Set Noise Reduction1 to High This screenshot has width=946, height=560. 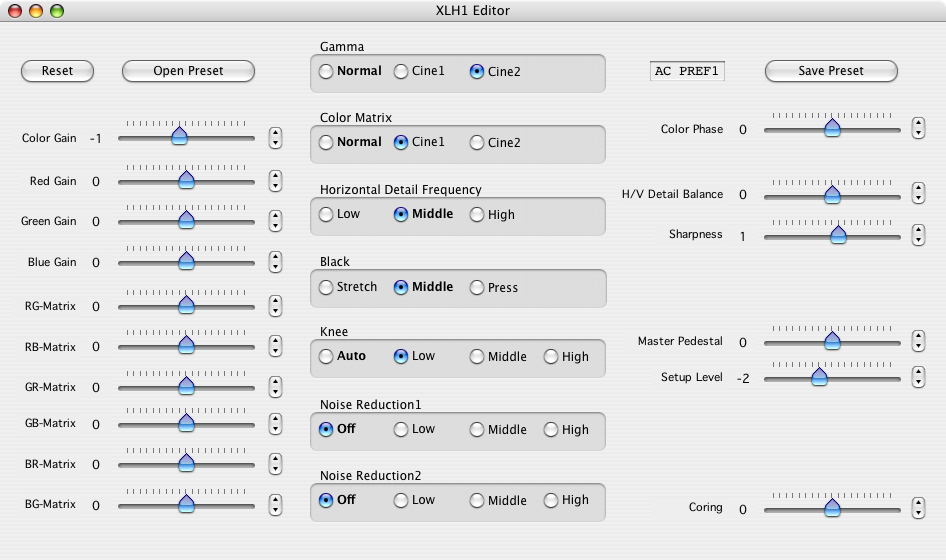click(x=551, y=429)
